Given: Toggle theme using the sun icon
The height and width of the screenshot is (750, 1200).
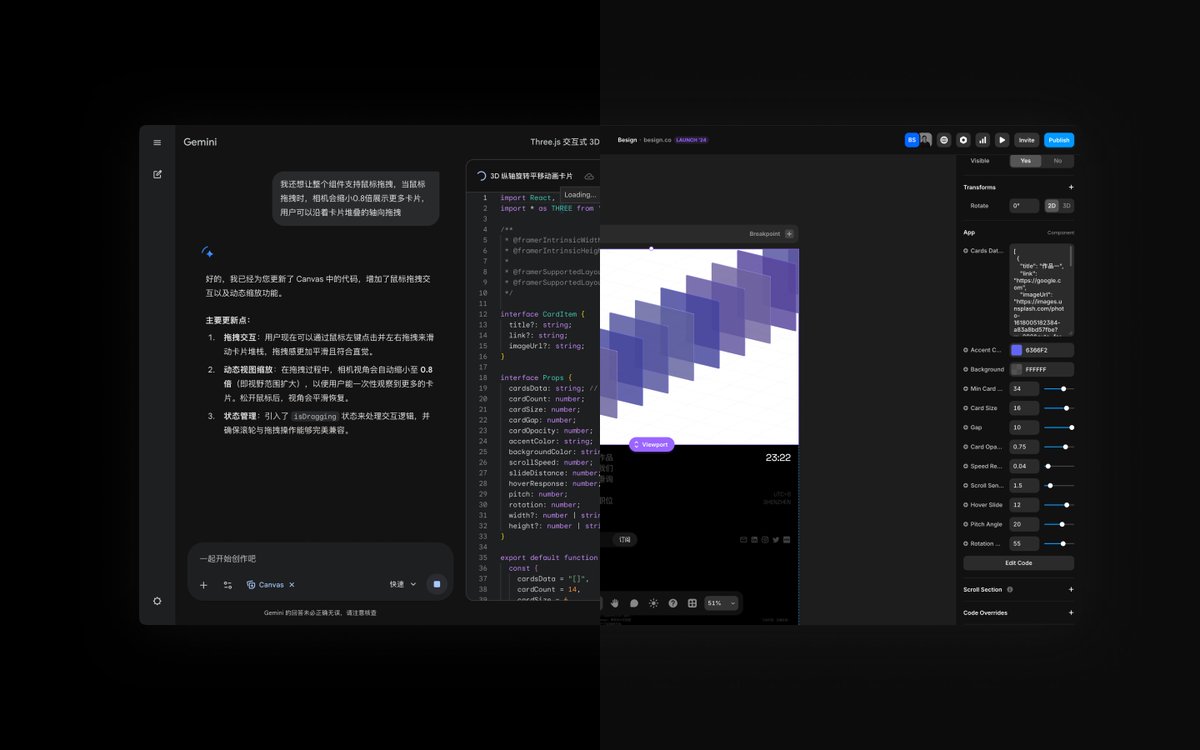Looking at the screenshot, I should [653, 603].
